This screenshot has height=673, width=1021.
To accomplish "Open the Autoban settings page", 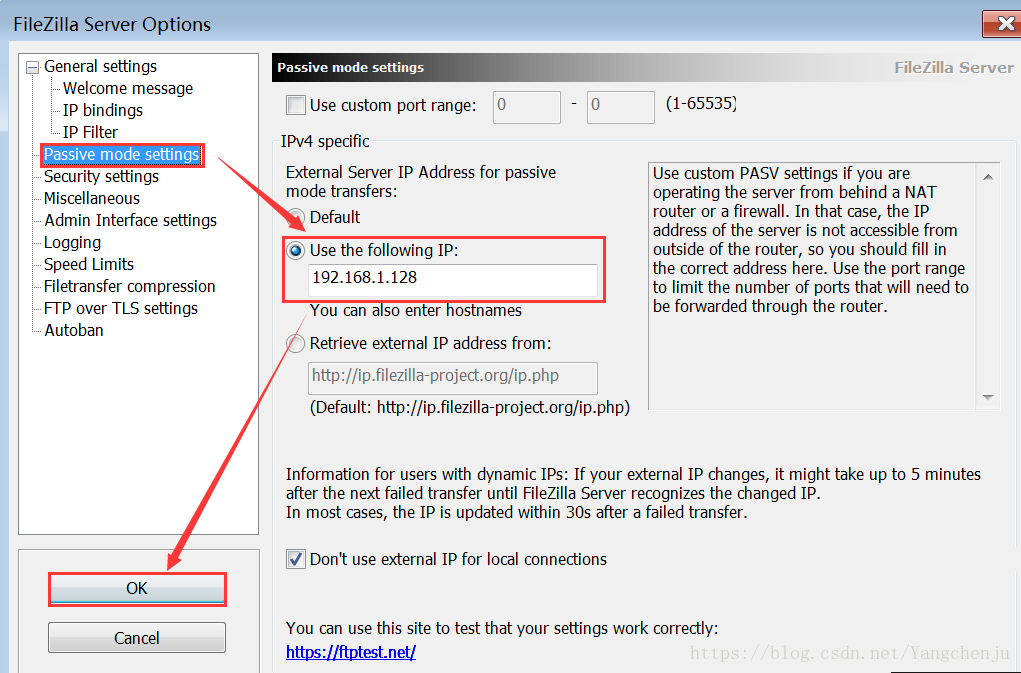I will (74, 331).
